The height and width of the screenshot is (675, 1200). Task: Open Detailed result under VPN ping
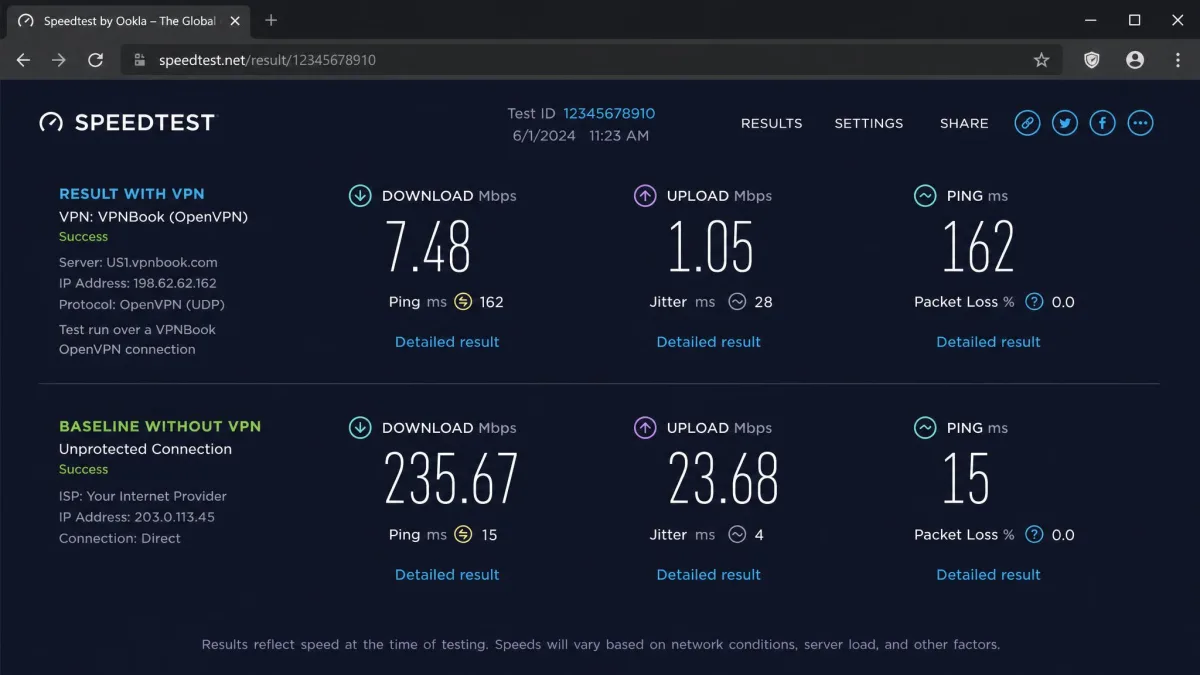click(x=988, y=342)
